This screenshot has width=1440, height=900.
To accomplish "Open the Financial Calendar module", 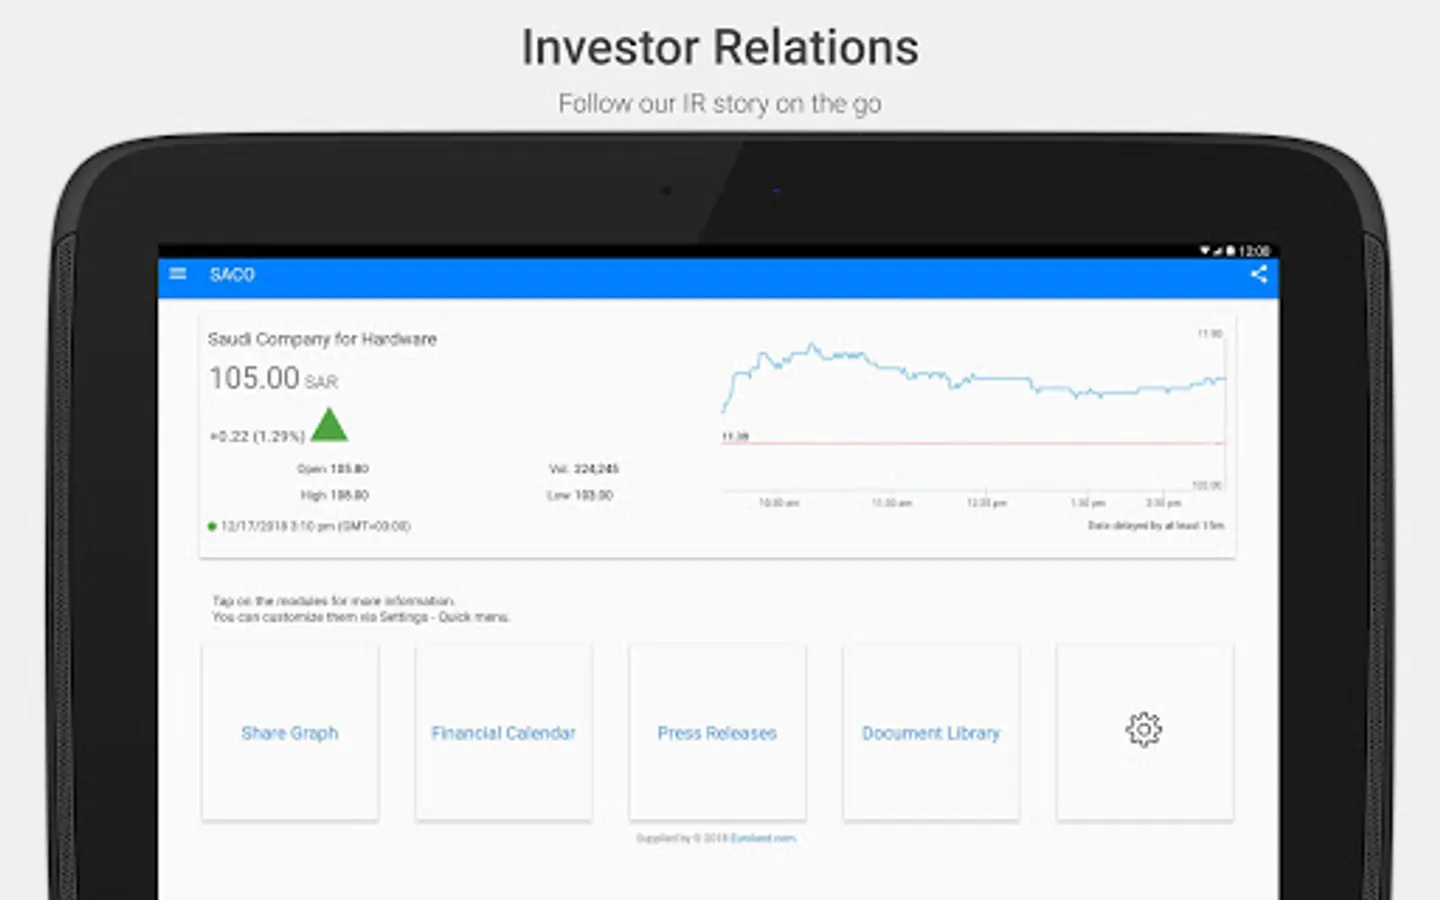I will pos(504,732).
